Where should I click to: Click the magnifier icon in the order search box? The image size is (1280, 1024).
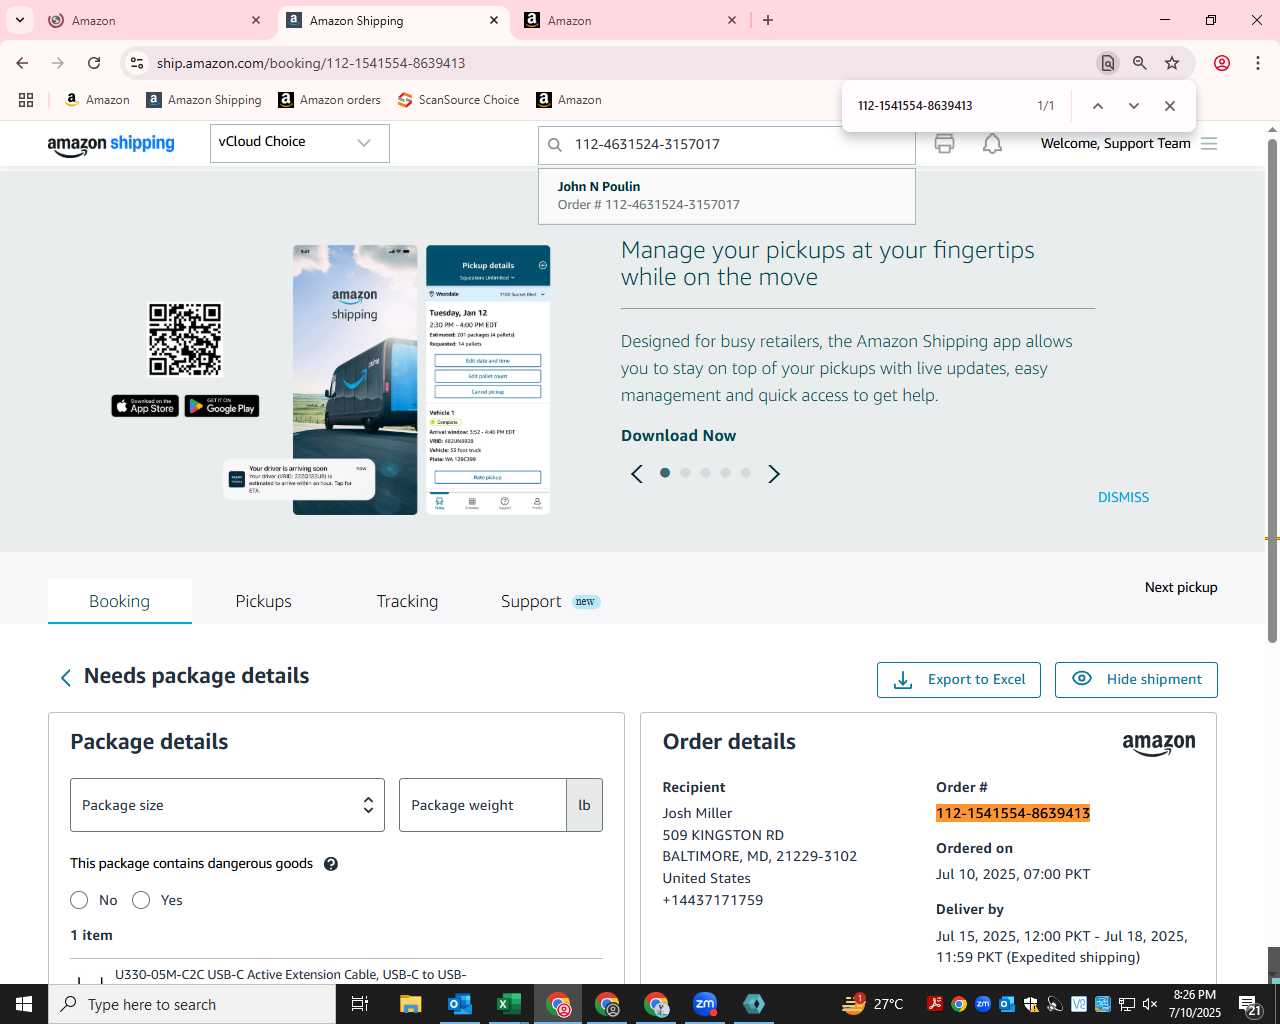[555, 144]
